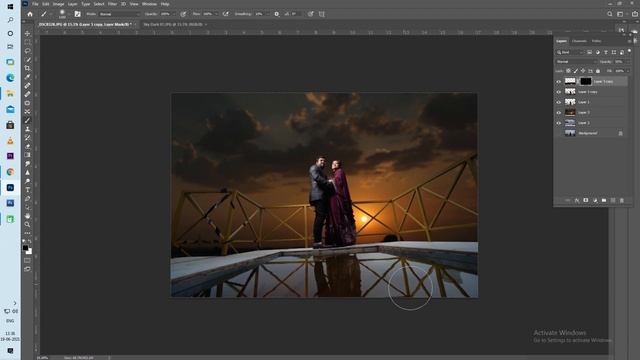Click the foreground color swatch

25,248
